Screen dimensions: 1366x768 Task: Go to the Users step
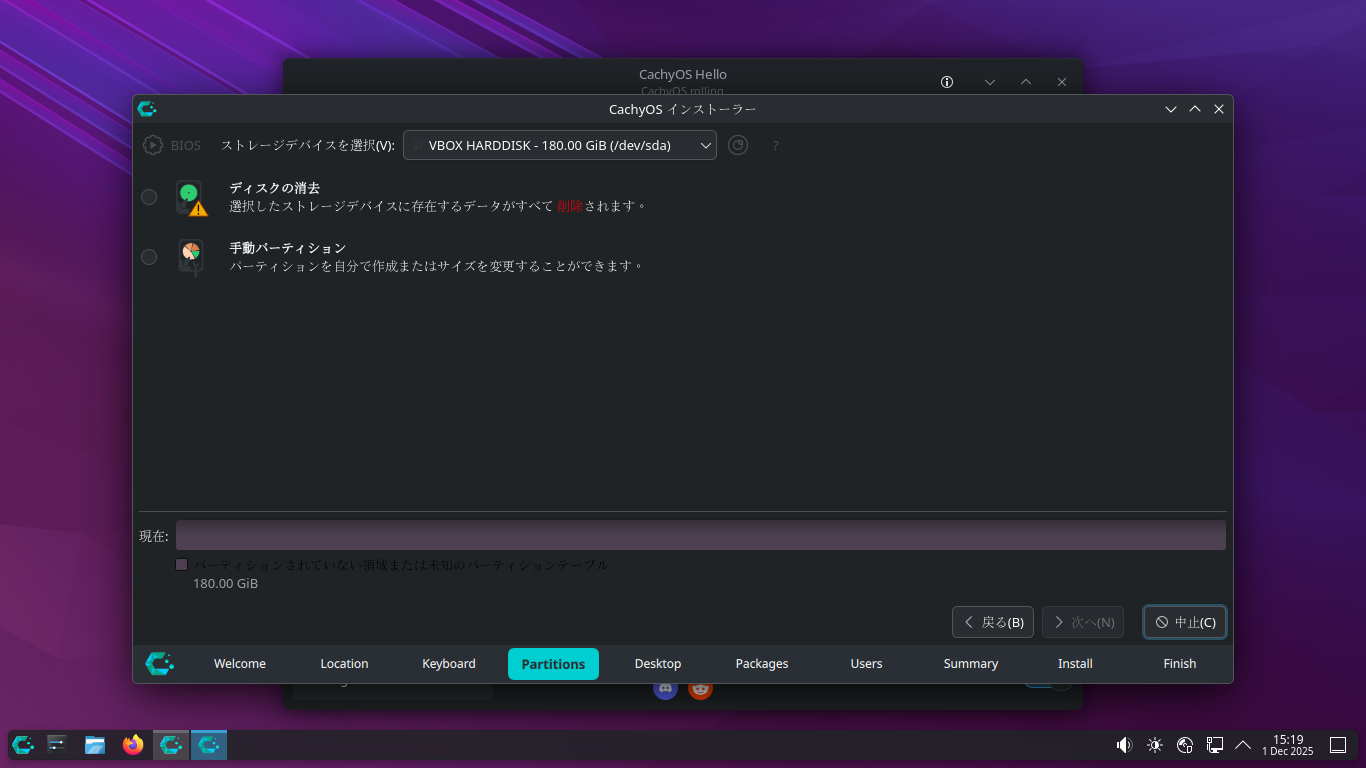click(866, 664)
